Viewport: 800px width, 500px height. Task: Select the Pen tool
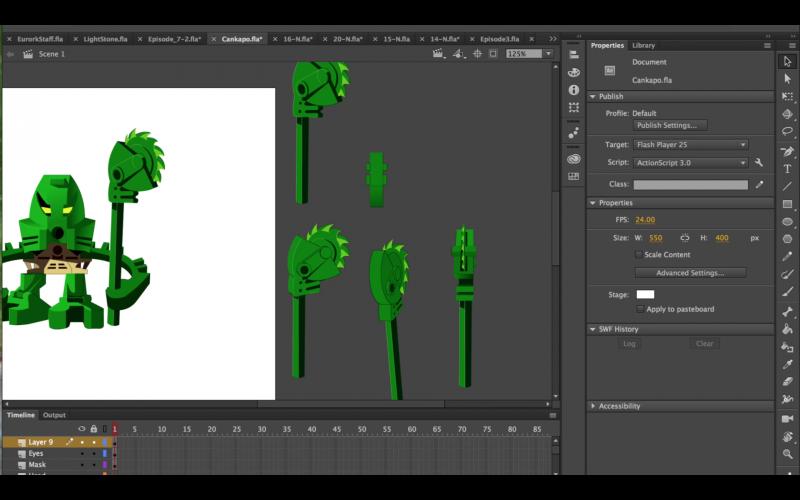click(787, 151)
